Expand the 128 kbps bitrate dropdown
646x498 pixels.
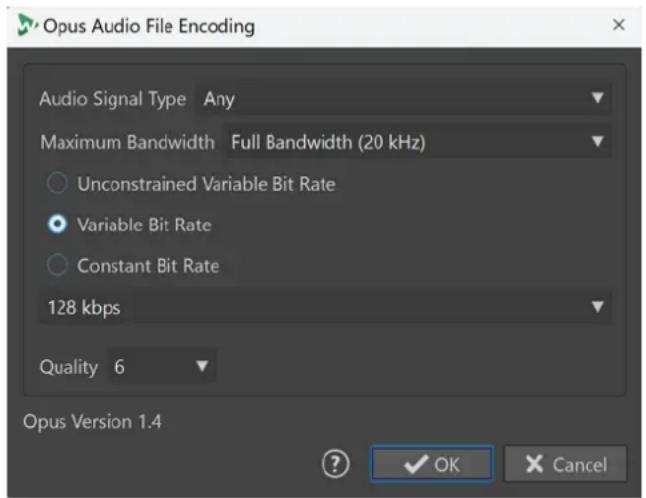325,307
